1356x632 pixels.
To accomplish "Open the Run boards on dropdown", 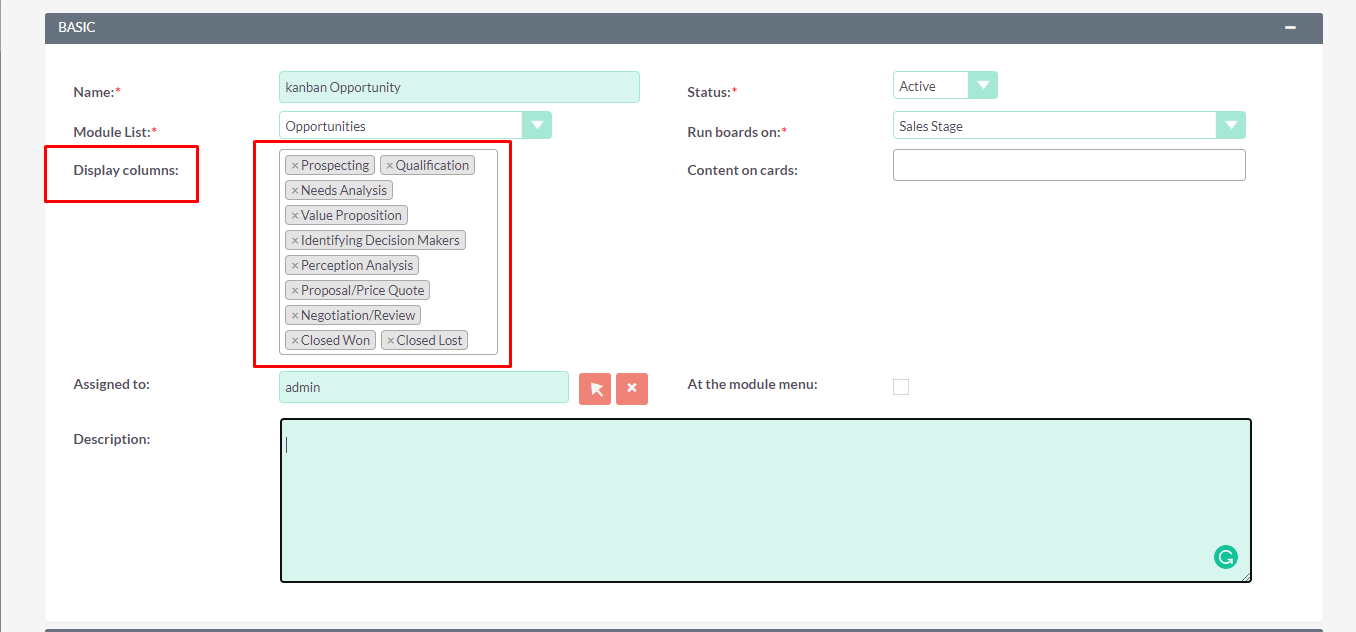I will [1232, 125].
